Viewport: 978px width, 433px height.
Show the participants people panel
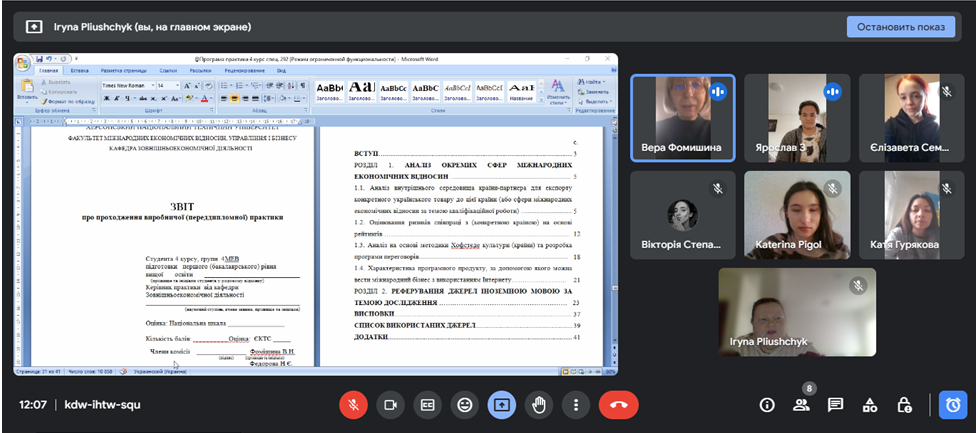coord(801,405)
